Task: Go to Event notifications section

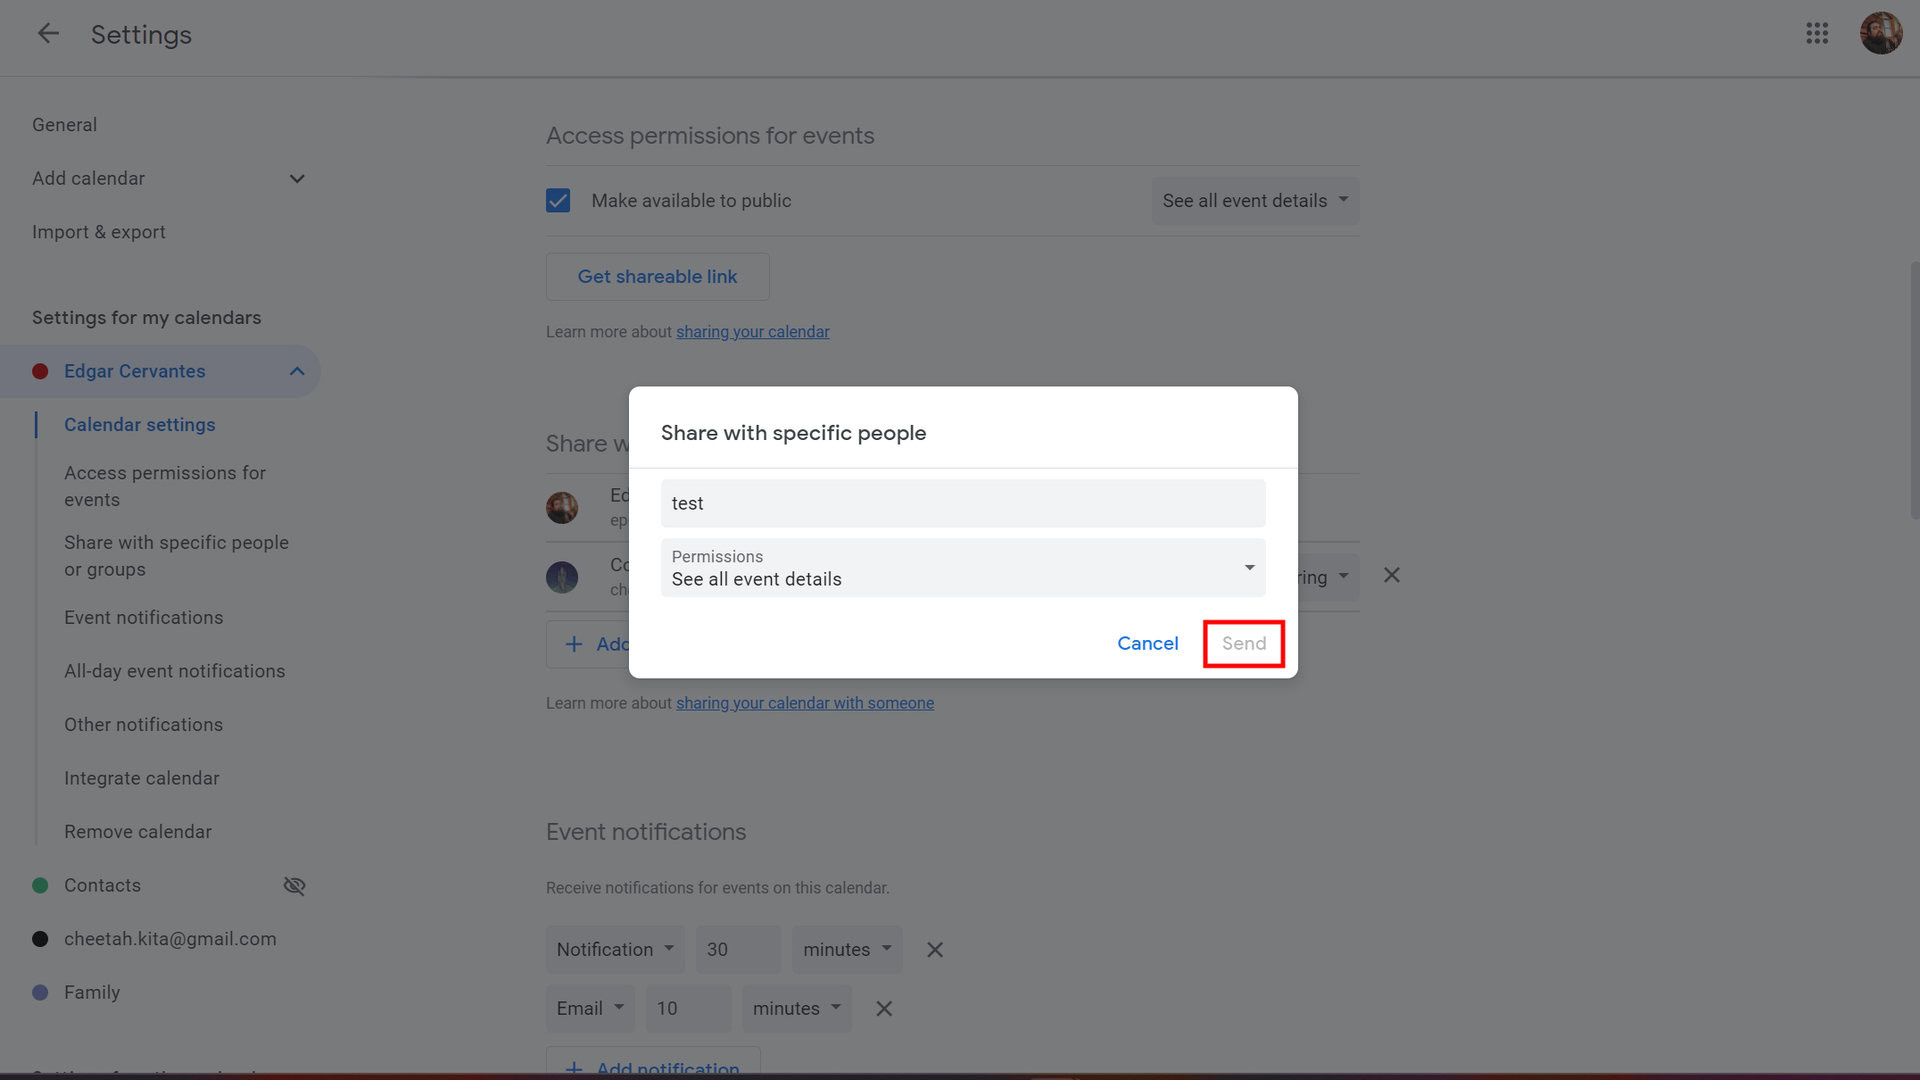Action: point(143,618)
